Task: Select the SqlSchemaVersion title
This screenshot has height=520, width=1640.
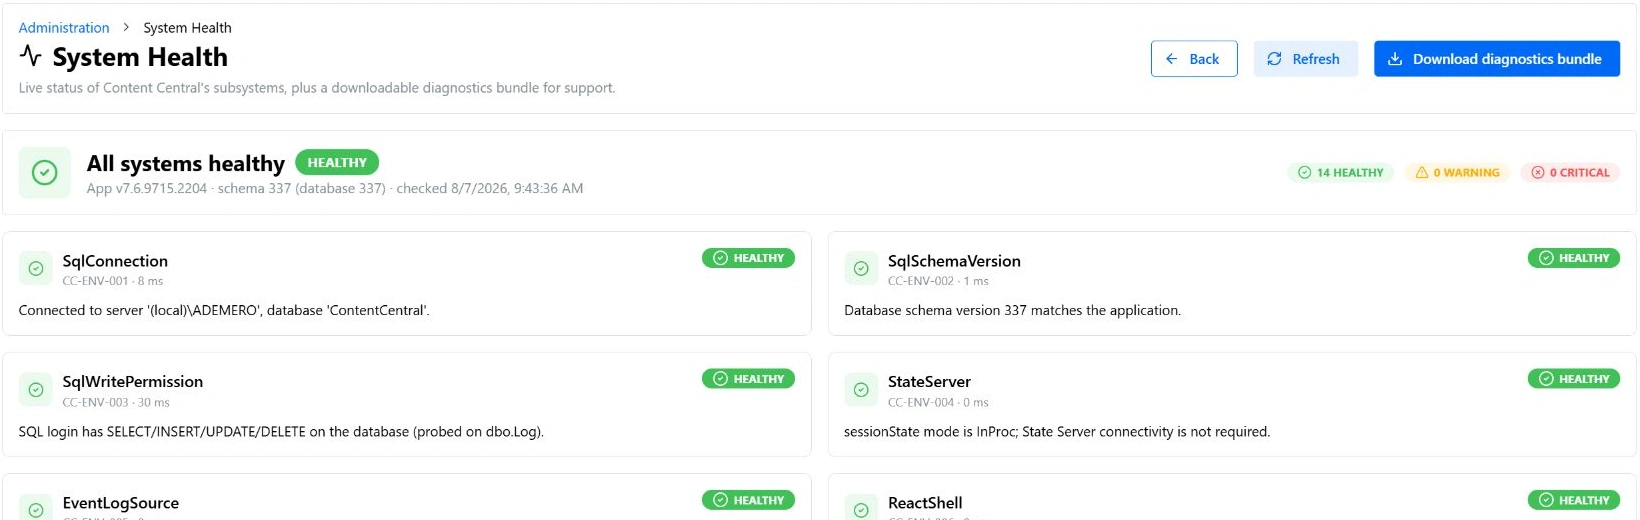Action: (954, 261)
